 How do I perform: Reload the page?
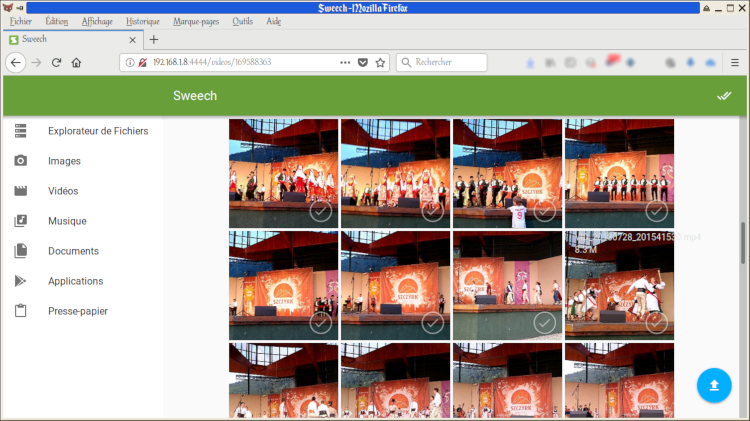(x=56, y=63)
